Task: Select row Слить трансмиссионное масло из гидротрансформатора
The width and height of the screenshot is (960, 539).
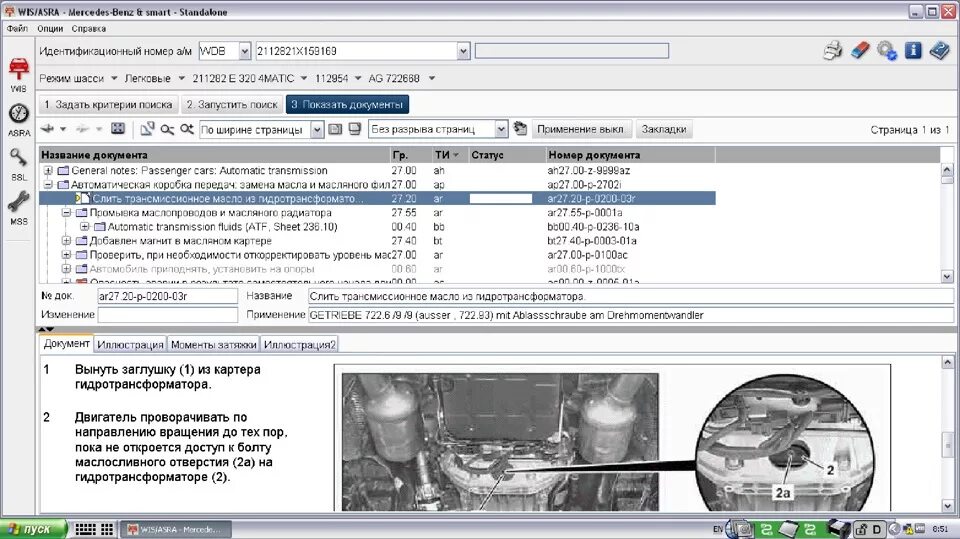Action: coord(377,198)
